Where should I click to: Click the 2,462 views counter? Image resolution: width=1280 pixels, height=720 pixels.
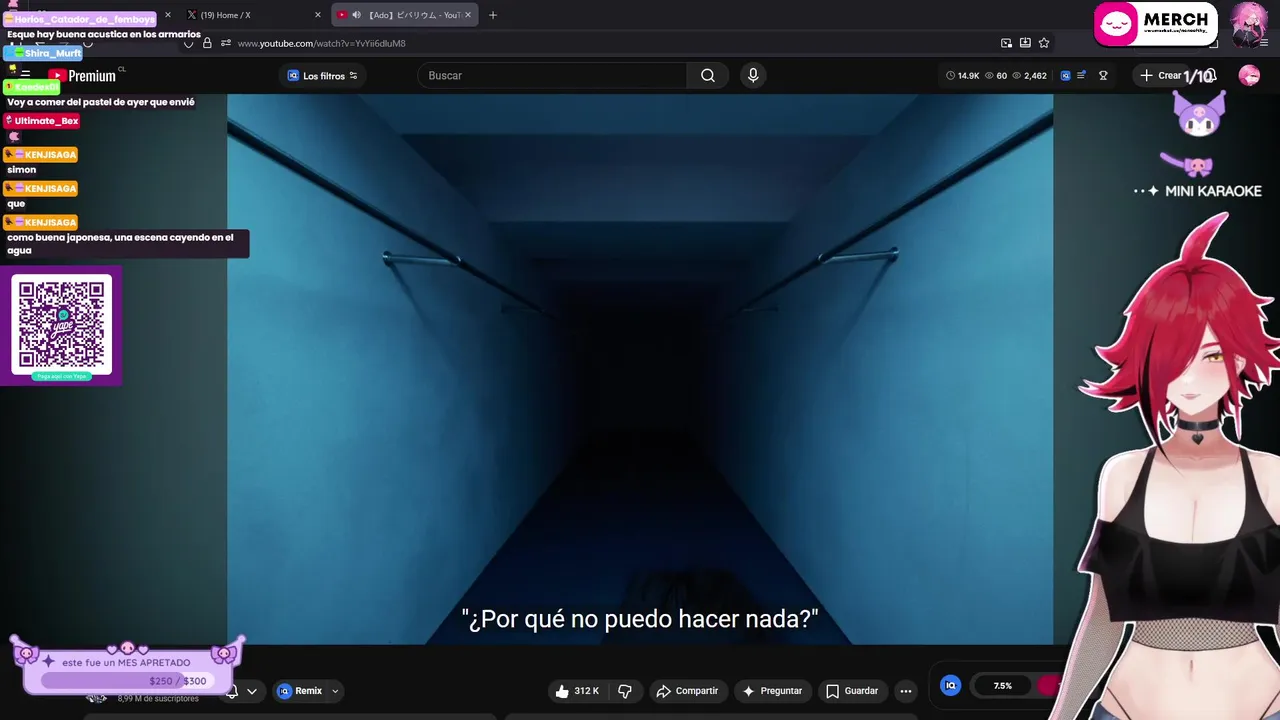click(1029, 76)
